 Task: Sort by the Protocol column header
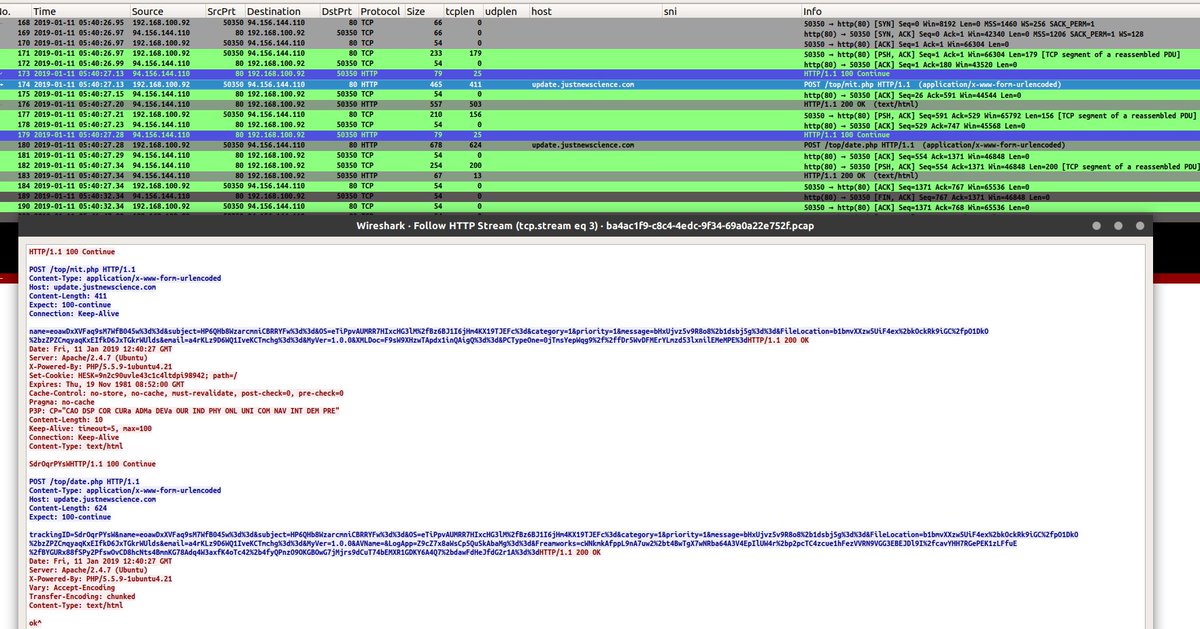pos(381,11)
